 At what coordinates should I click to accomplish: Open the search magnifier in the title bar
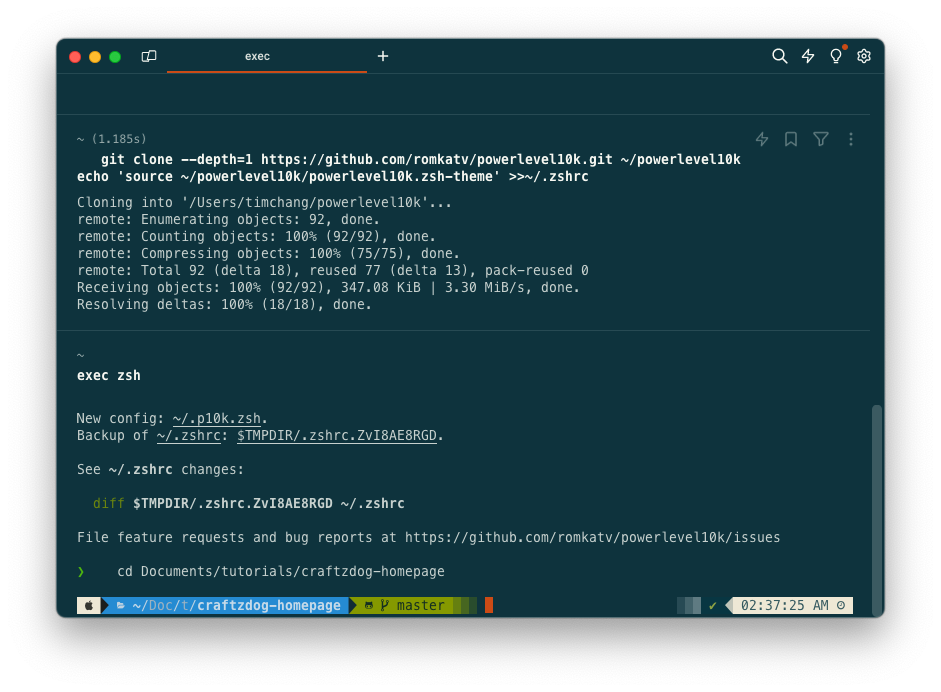(x=779, y=56)
